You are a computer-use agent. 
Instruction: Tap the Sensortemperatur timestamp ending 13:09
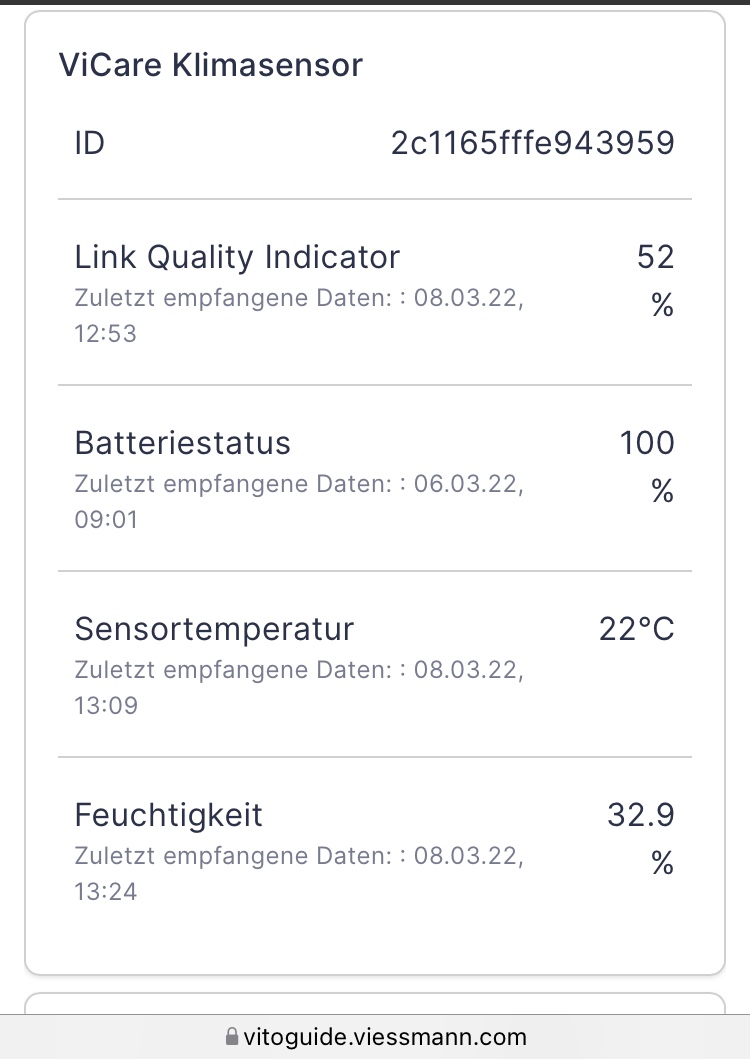coord(299,687)
